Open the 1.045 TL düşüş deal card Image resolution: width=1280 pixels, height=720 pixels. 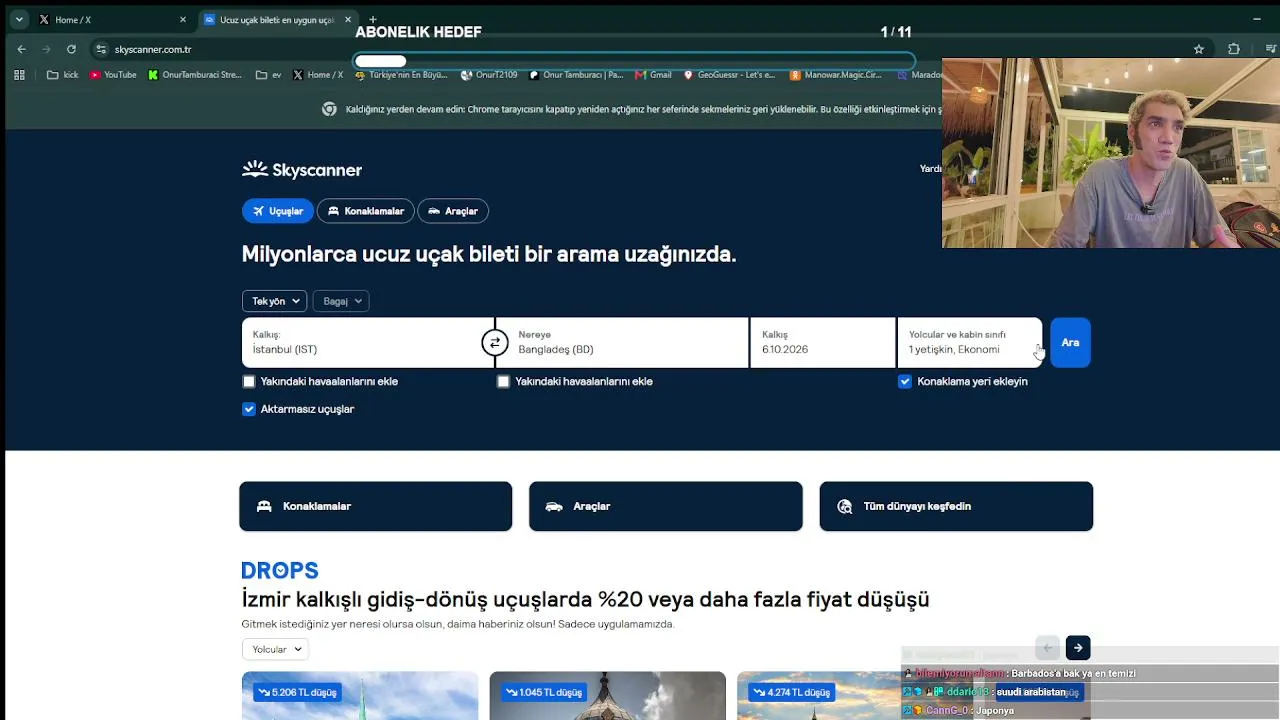coord(608,696)
